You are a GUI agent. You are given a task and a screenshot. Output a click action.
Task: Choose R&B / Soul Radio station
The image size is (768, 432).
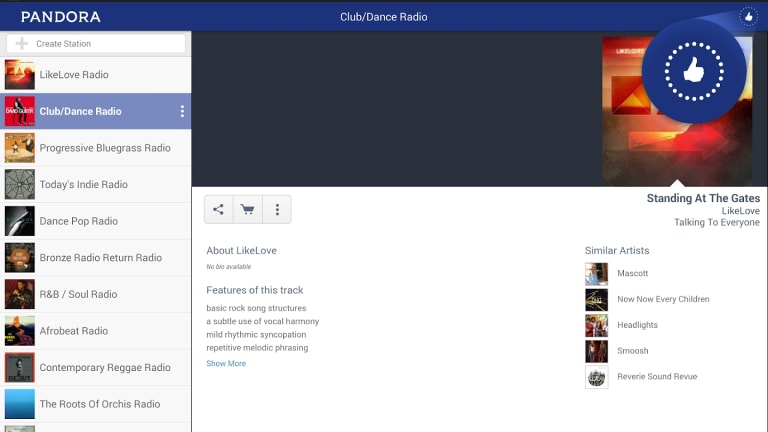click(96, 294)
